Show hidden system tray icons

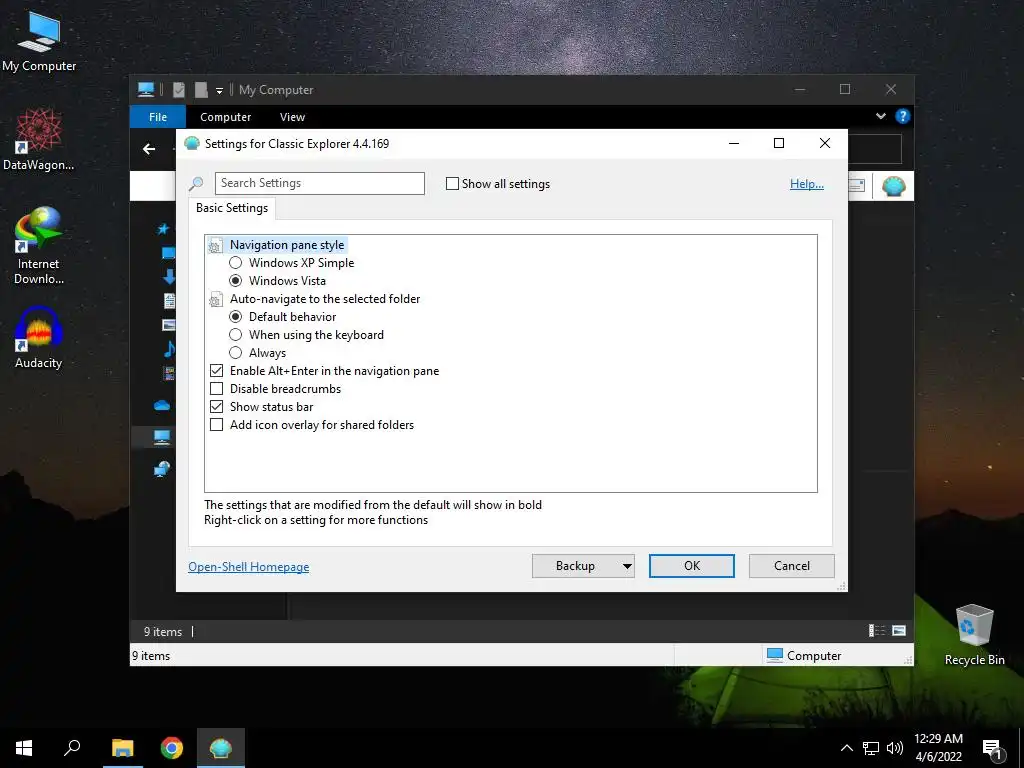pos(846,748)
